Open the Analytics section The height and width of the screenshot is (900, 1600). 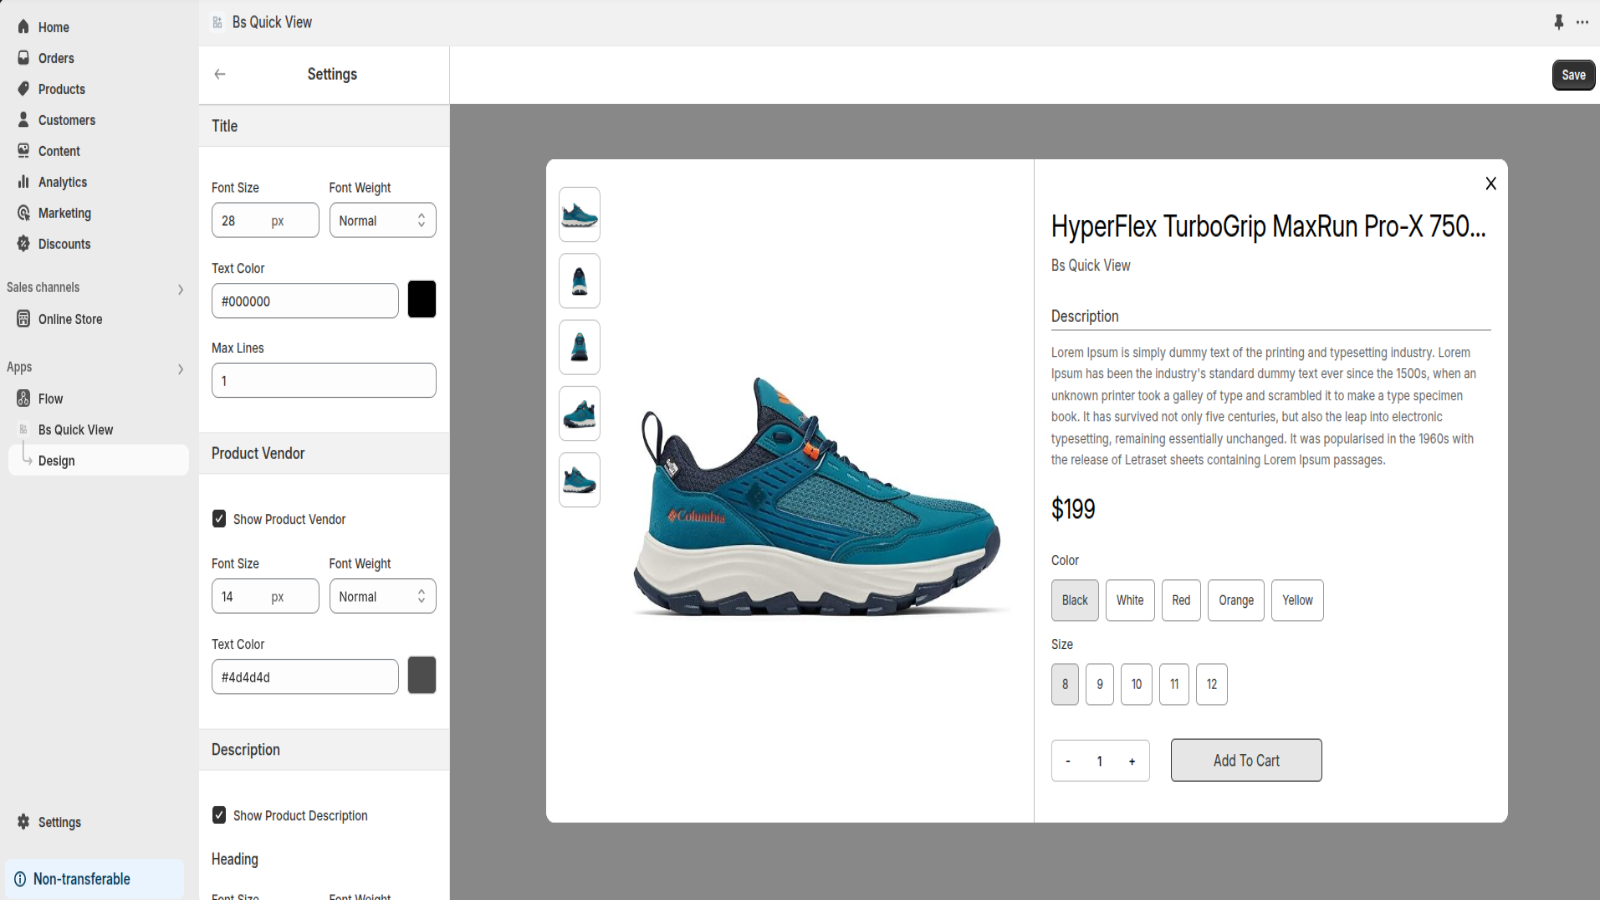62,182
